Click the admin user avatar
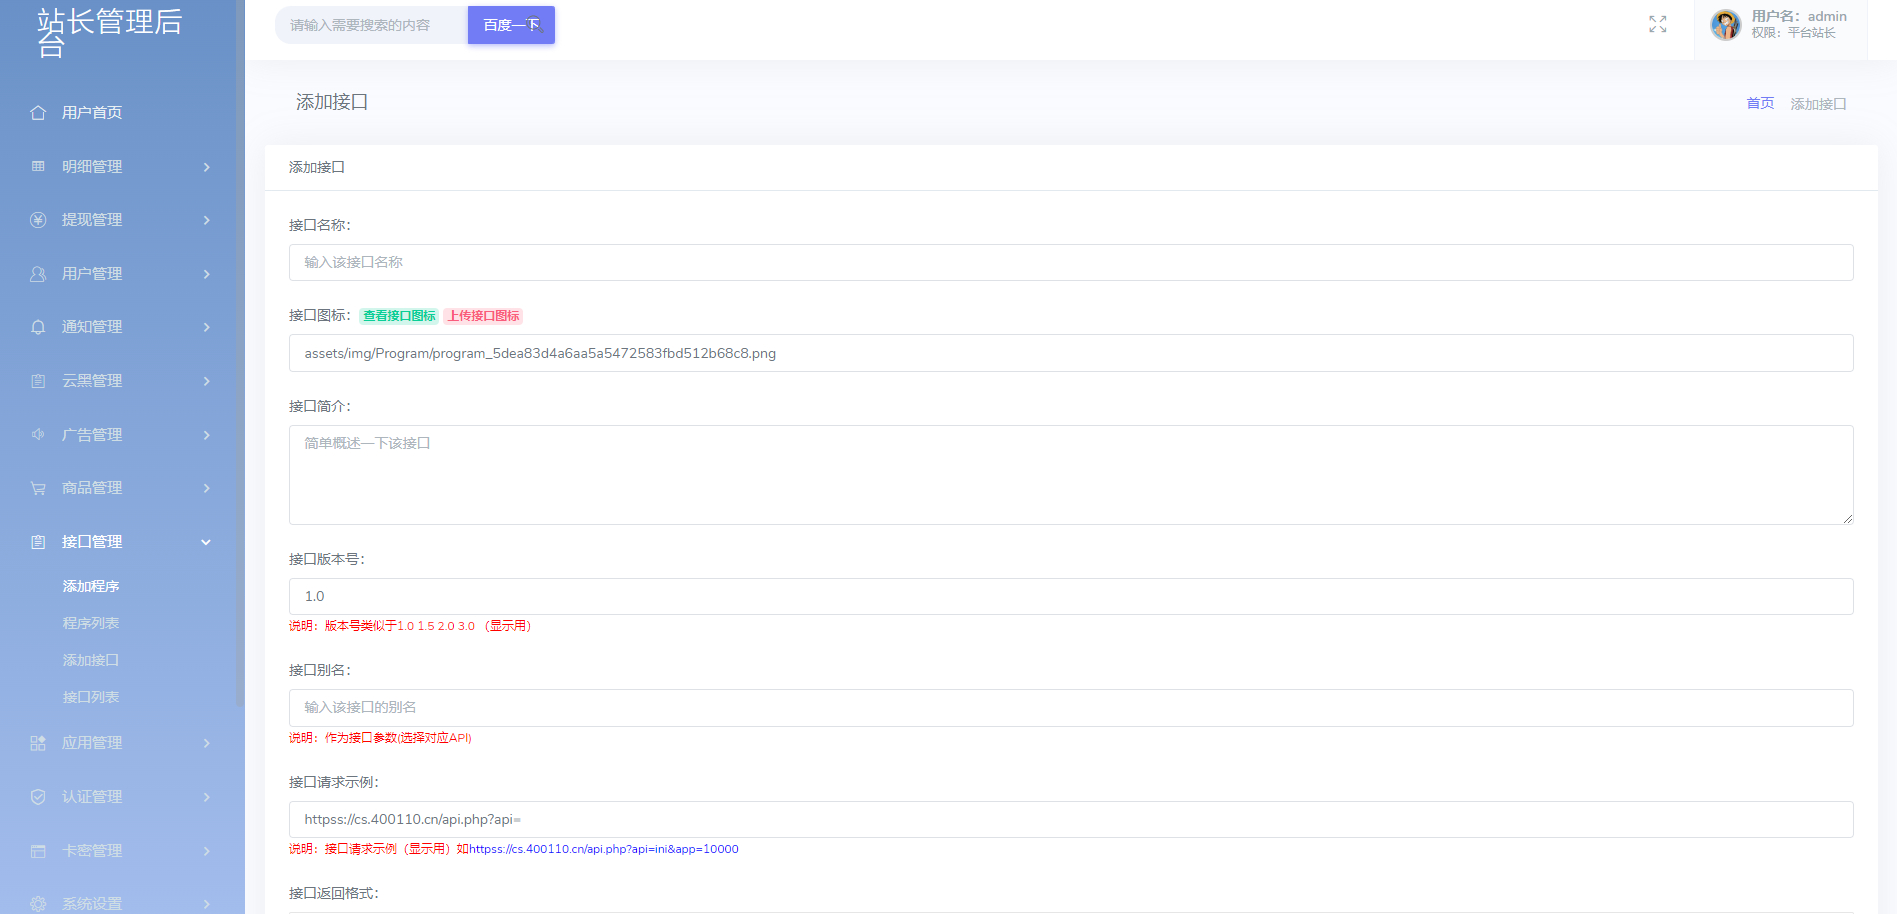Viewport: 1897px width, 914px height. [x=1725, y=24]
